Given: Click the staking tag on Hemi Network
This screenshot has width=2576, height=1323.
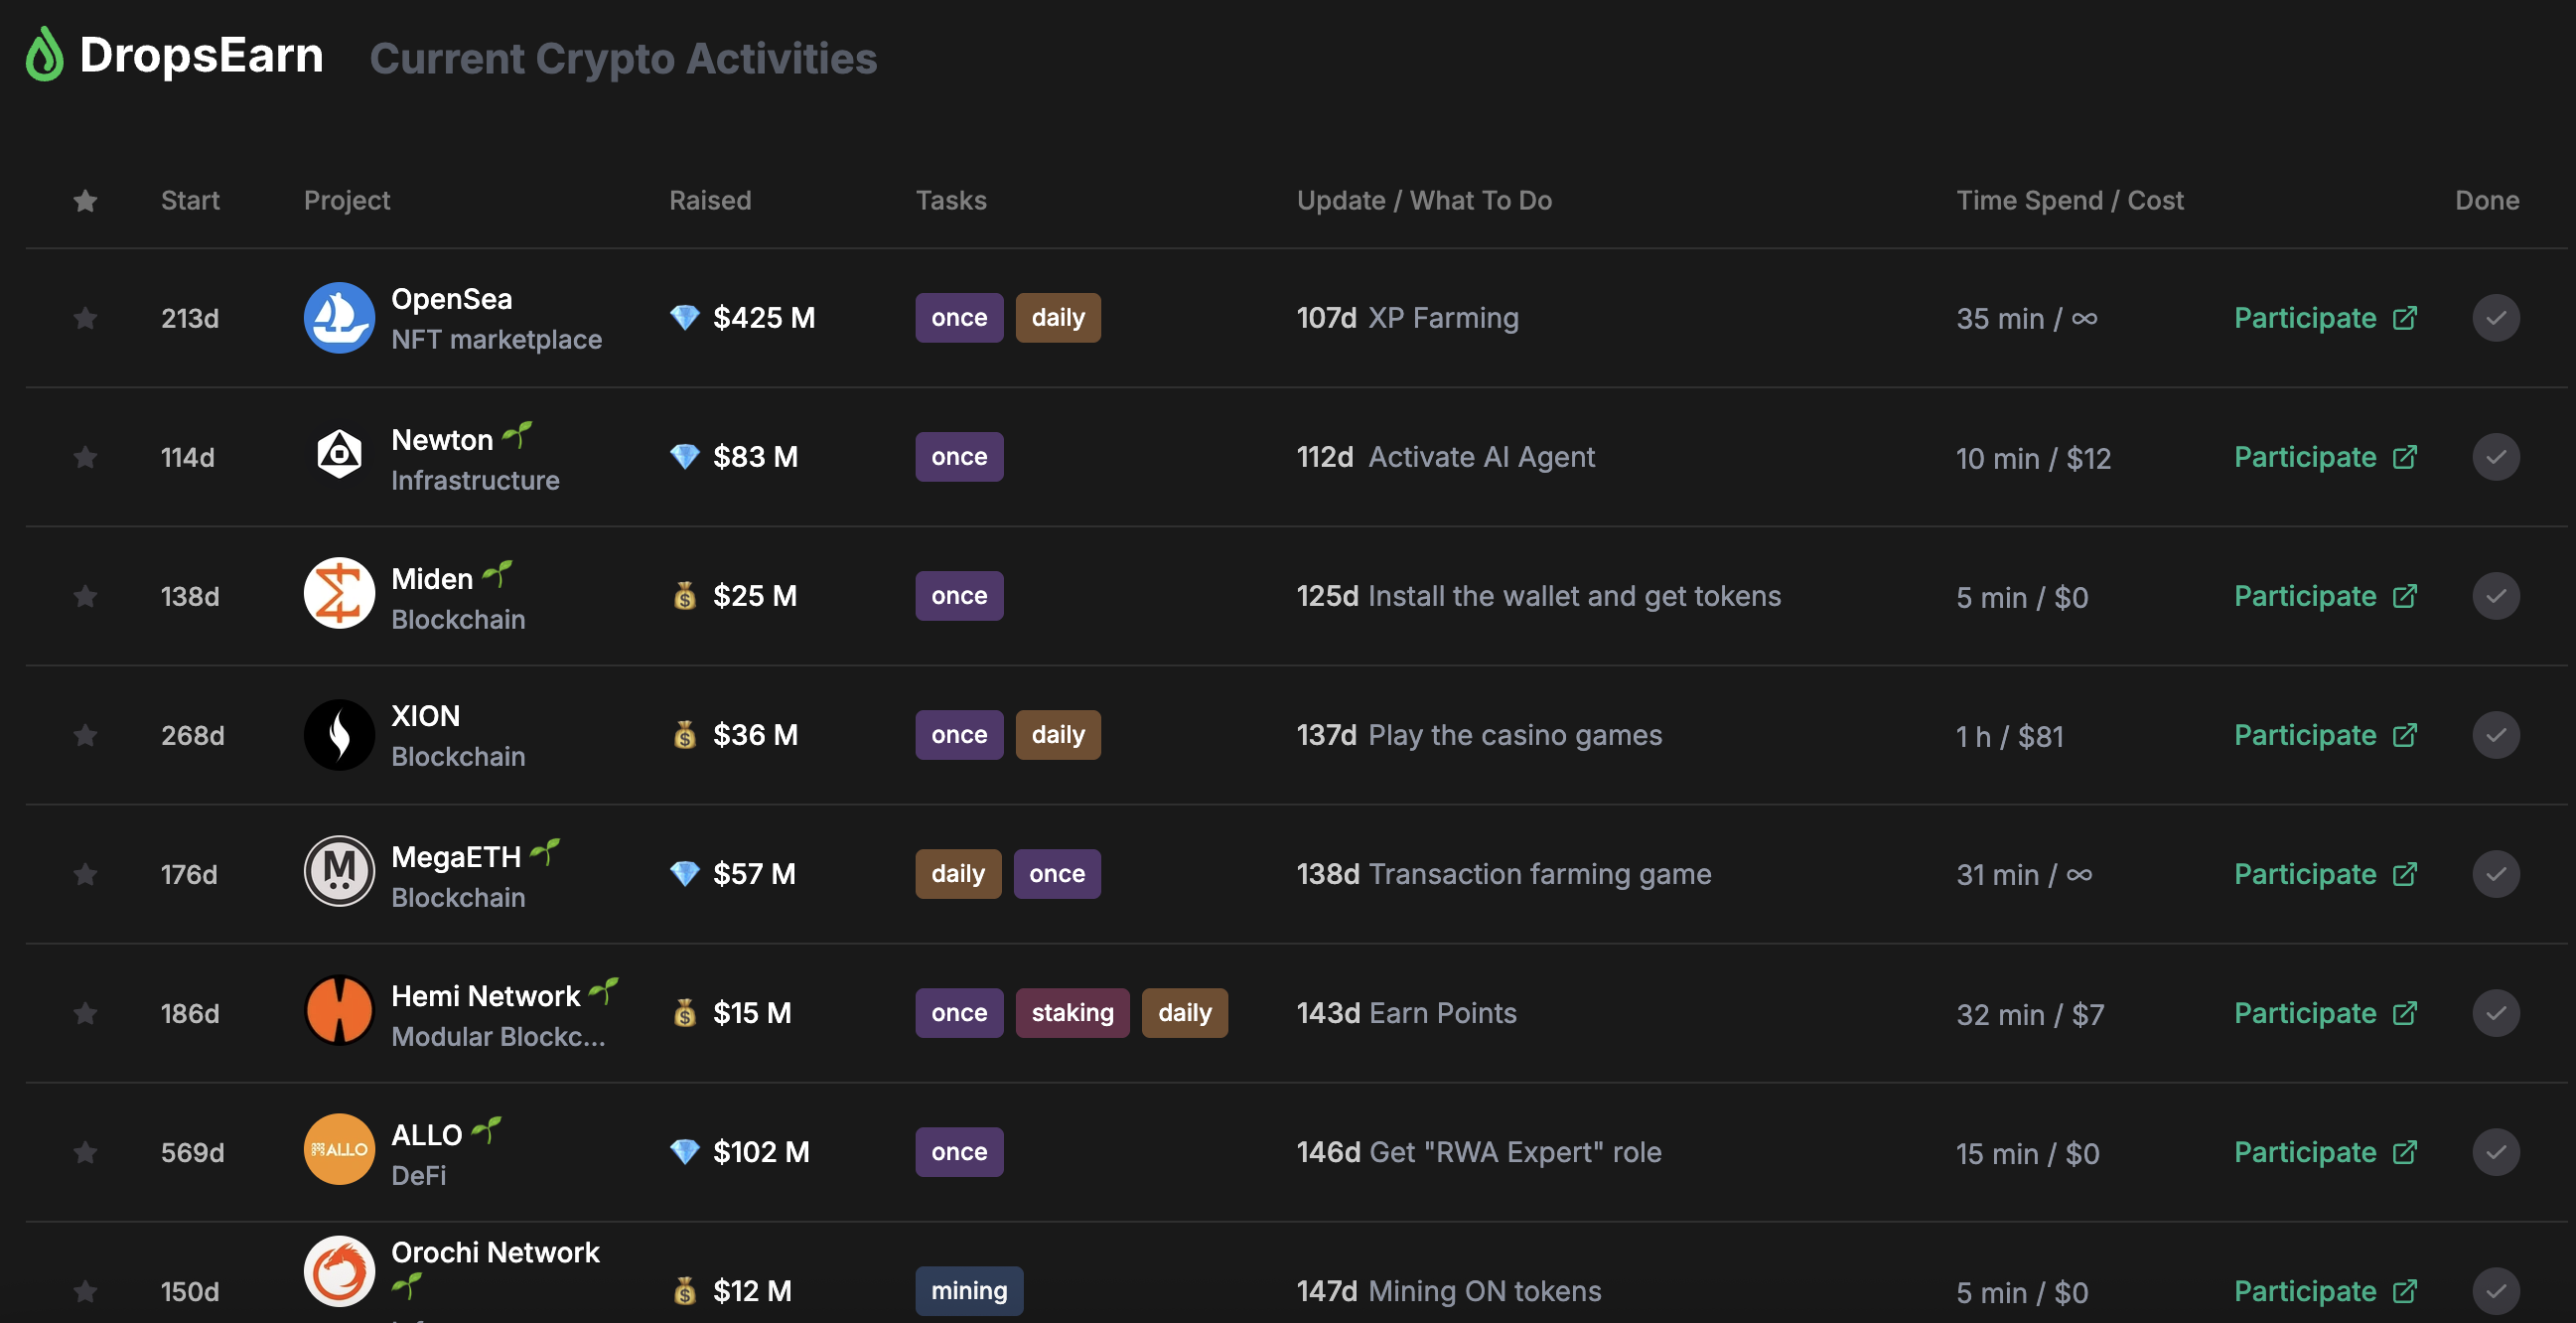Looking at the screenshot, I should tap(1072, 1013).
